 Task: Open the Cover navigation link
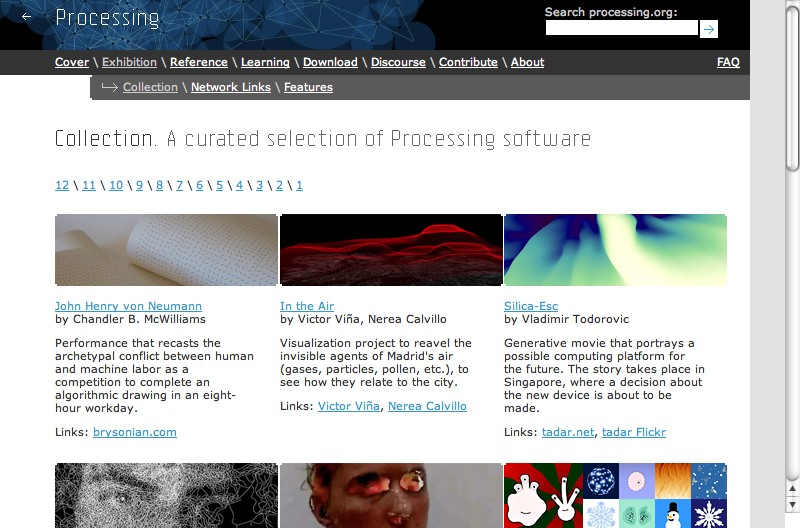pyautogui.click(x=72, y=62)
